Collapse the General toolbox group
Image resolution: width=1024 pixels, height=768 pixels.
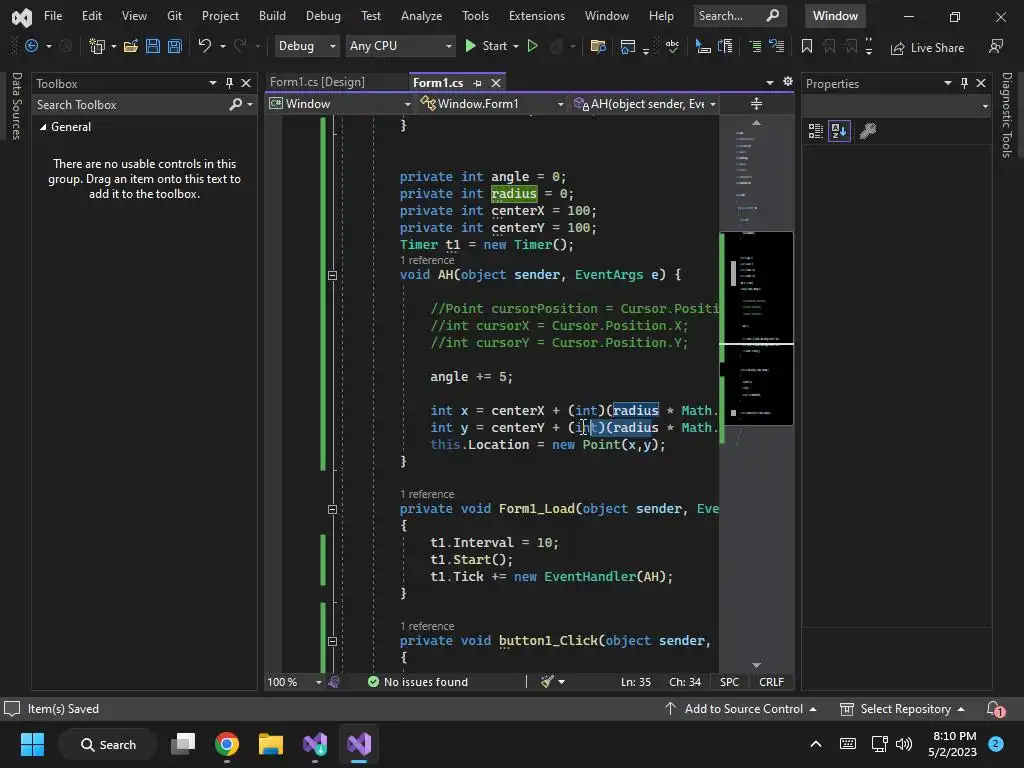point(43,127)
